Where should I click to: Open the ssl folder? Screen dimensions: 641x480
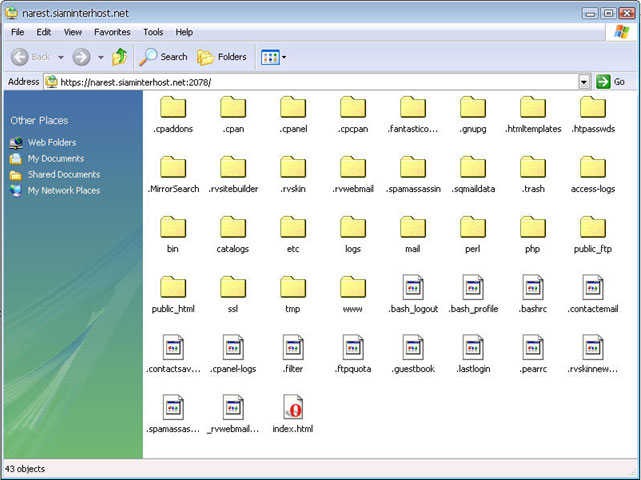click(x=233, y=288)
